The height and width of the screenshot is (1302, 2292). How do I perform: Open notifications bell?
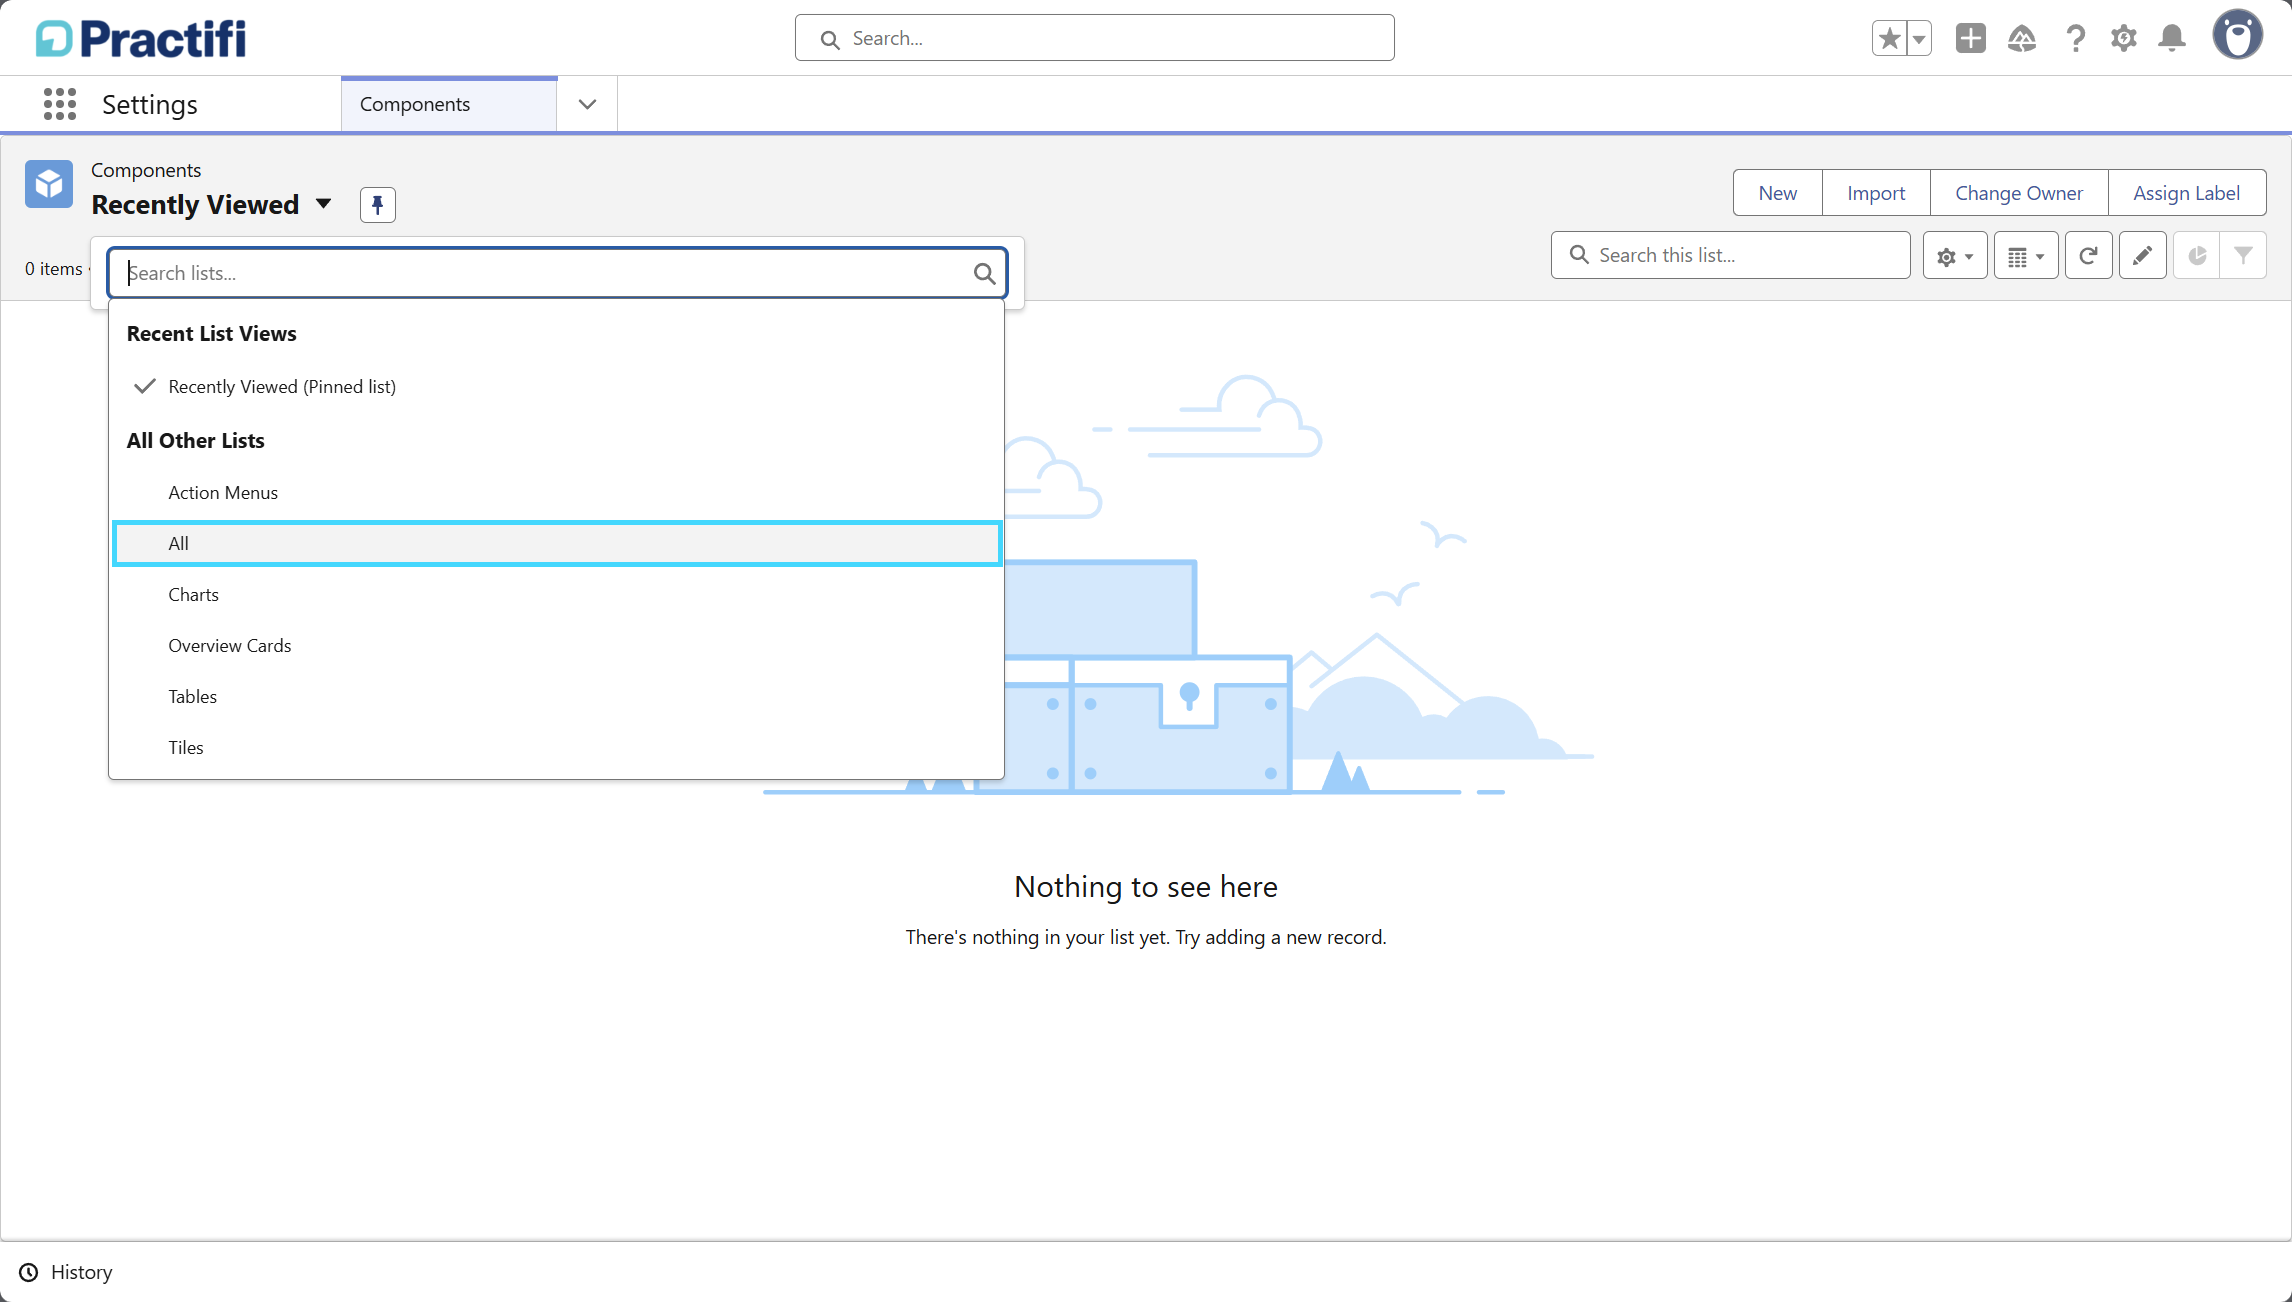pyautogui.click(x=2172, y=39)
